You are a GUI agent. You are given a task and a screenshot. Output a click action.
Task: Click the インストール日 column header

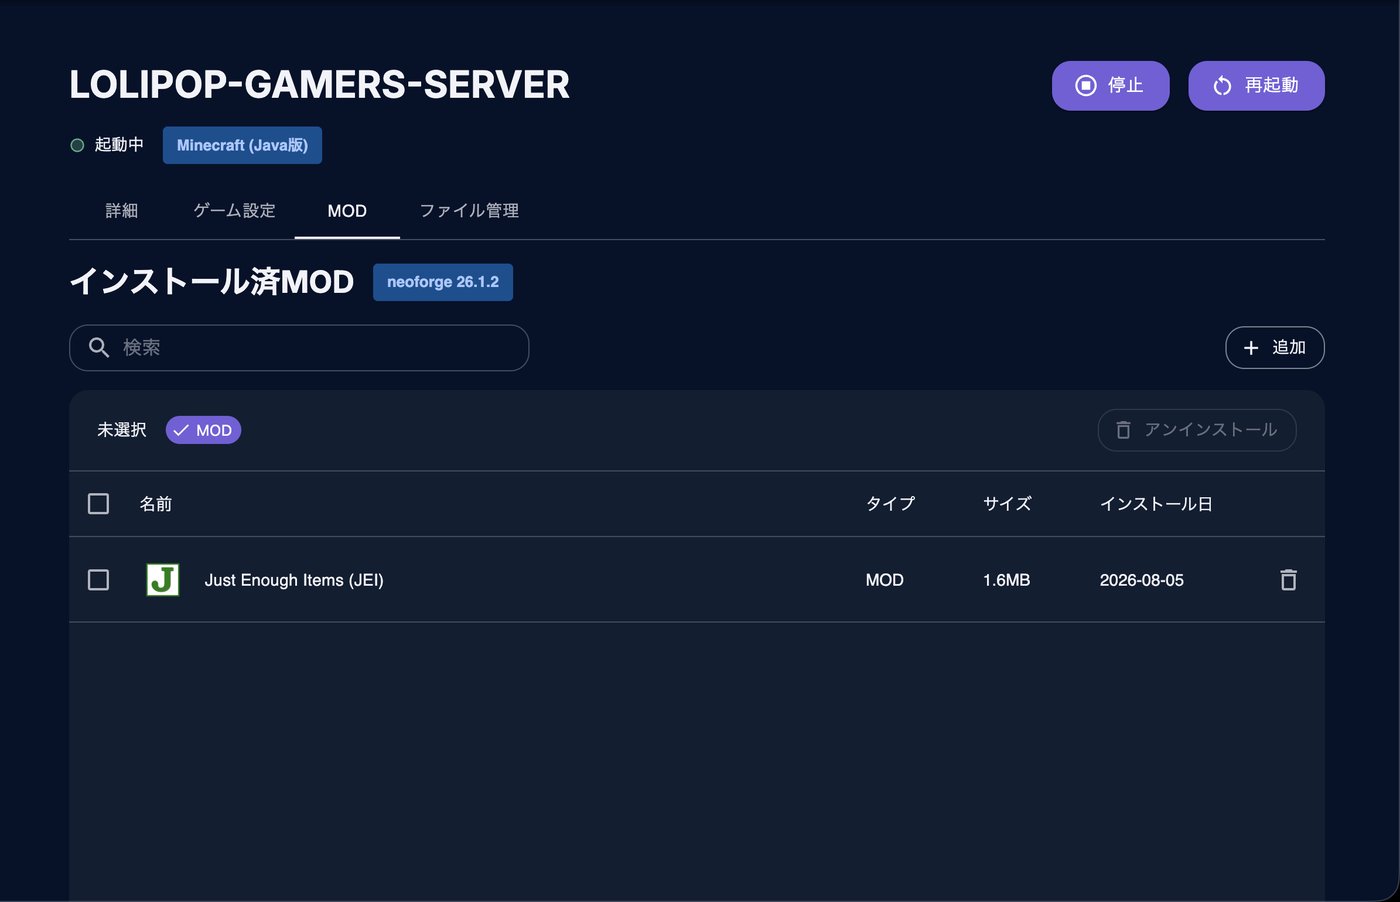1156,504
